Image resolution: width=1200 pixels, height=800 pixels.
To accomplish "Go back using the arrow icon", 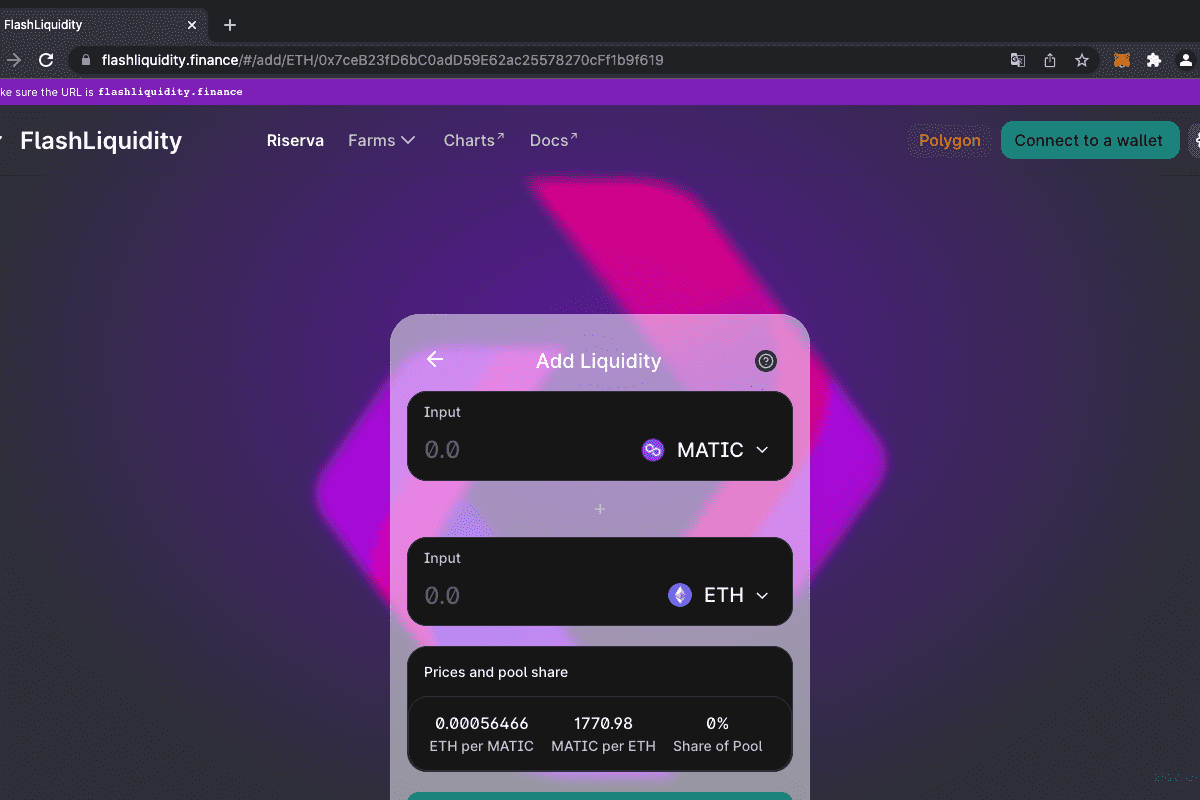I will [434, 360].
